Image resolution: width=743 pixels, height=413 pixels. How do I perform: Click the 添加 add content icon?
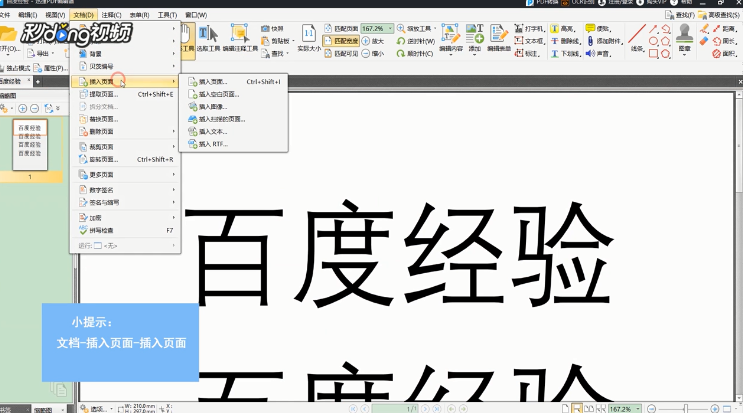[x=474, y=39]
